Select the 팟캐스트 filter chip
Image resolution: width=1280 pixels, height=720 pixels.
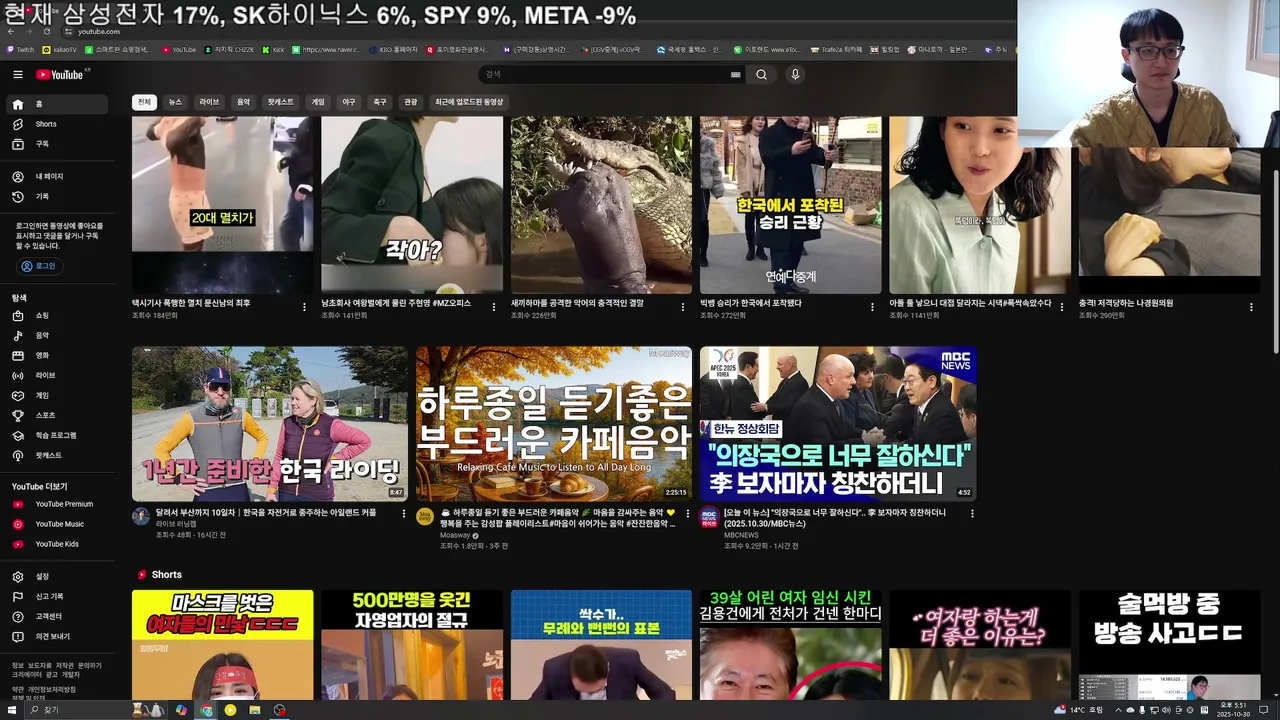pyautogui.click(x=280, y=102)
